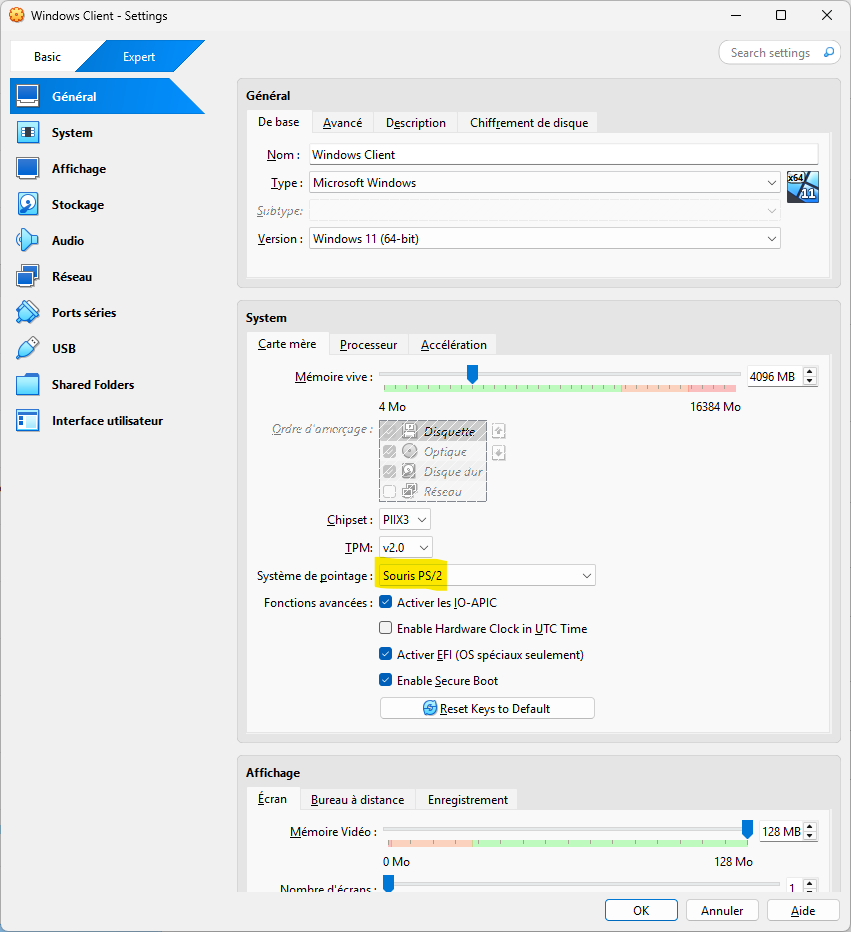The height and width of the screenshot is (932, 851).
Task: Decrease Mémoire vive with spinner down arrow
Action: click(x=809, y=380)
